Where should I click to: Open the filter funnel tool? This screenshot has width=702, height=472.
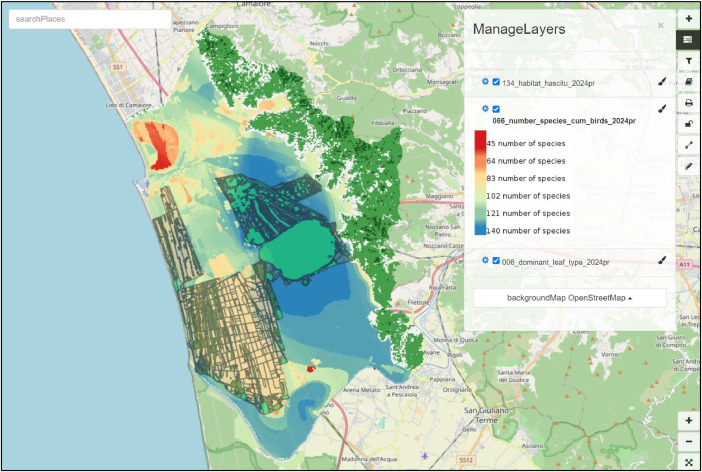point(689,61)
